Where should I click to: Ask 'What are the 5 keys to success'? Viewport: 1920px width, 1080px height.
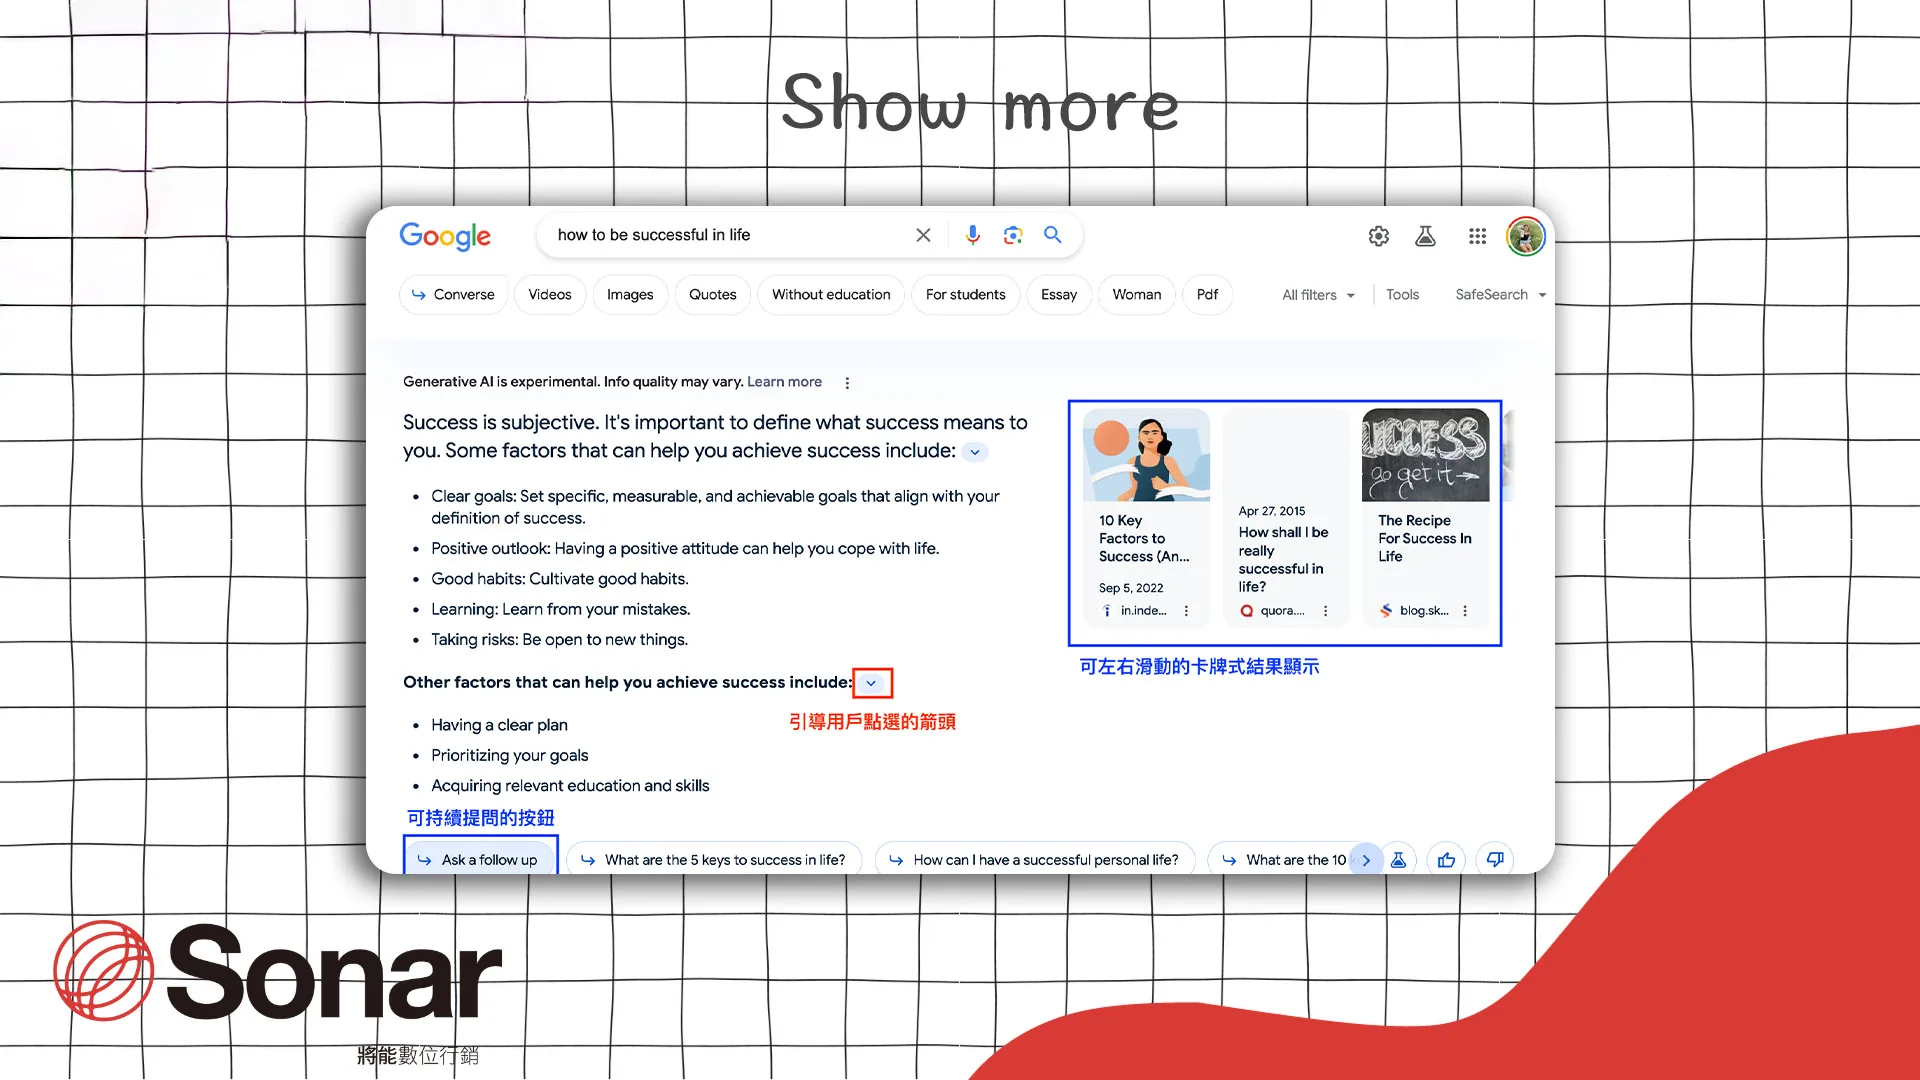coord(714,860)
